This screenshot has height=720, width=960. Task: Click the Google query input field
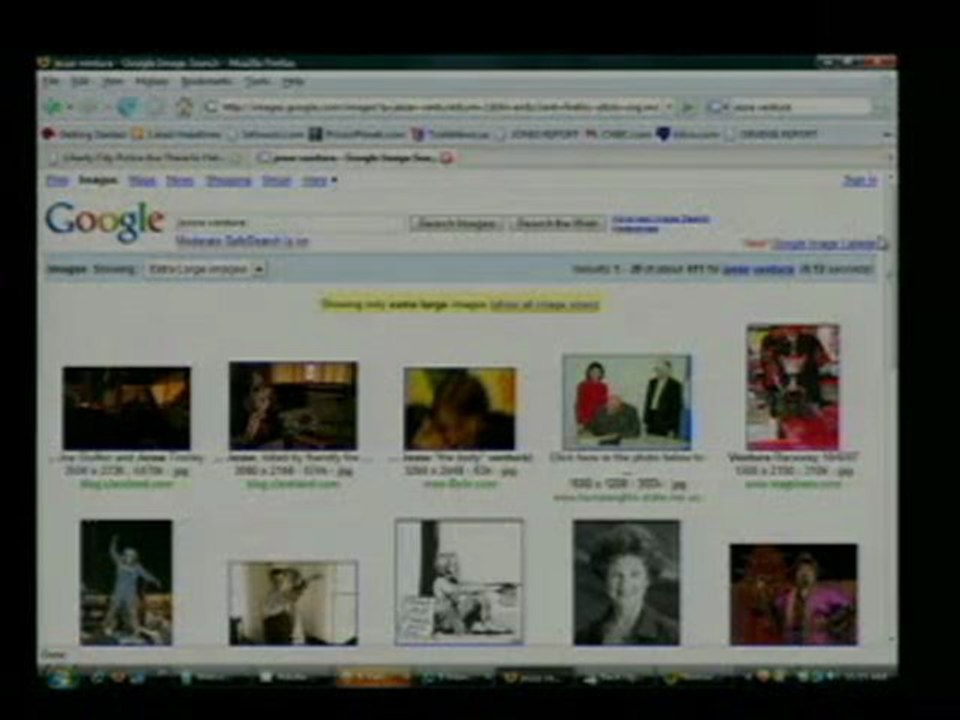point(289,223)
